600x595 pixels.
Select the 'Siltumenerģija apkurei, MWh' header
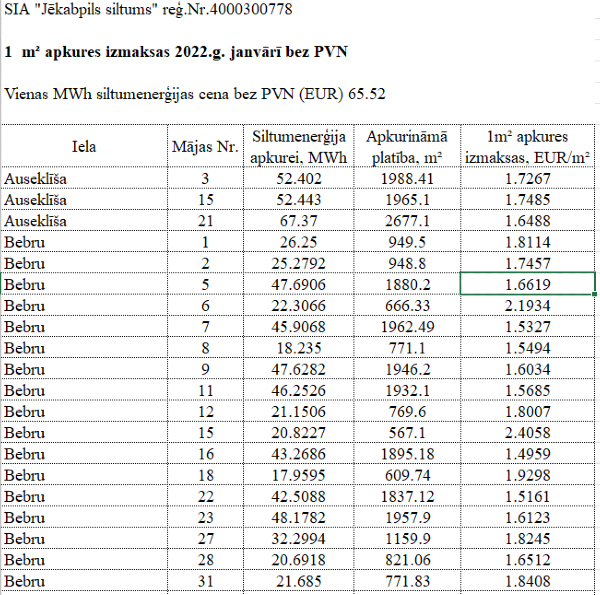(x=298, y=147)
